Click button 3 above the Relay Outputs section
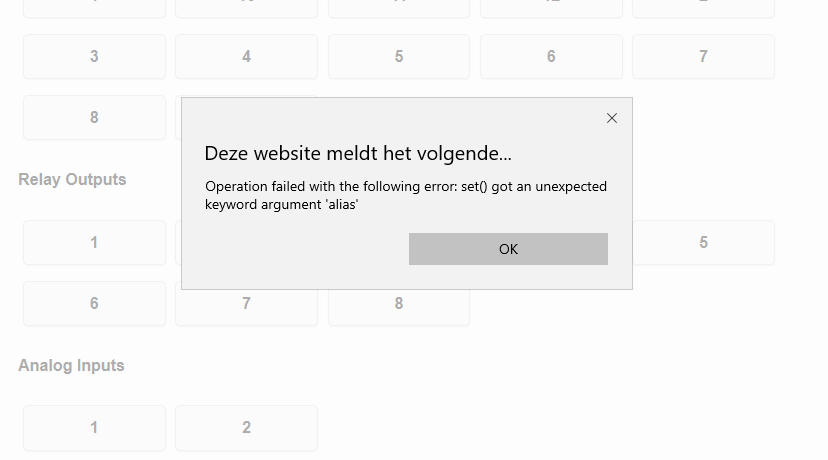The image size is (828, 460). tap(94, 56)
